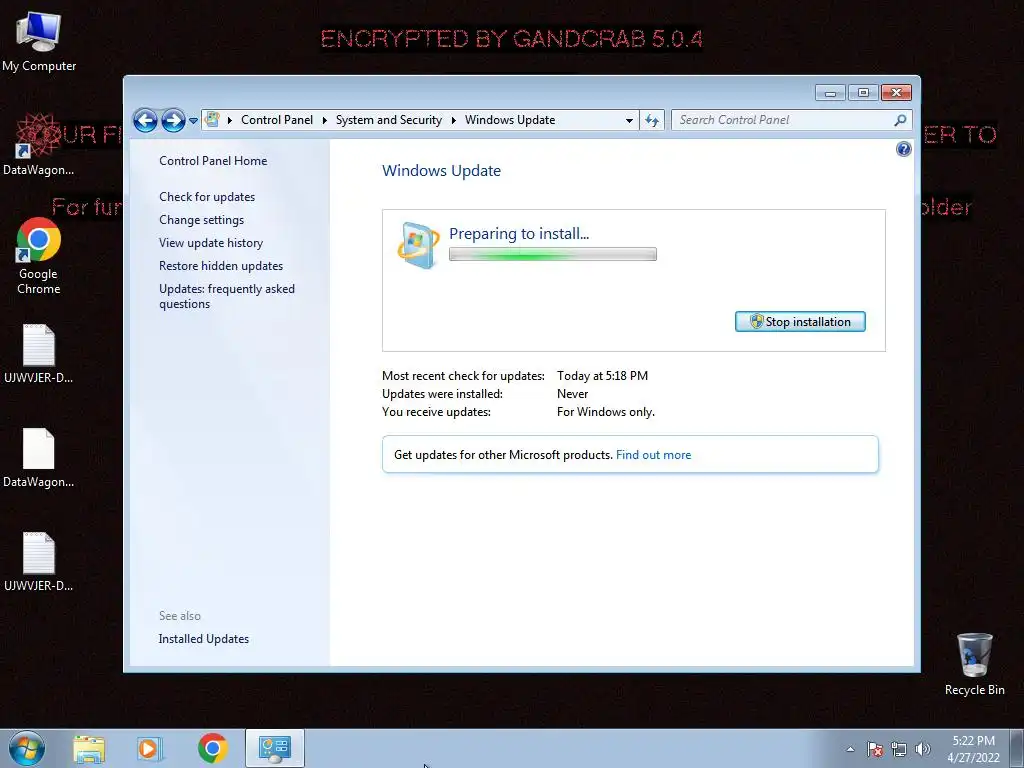
Task: Open the recent pages dropdown arrow
Action: click(x=193, y=121)
